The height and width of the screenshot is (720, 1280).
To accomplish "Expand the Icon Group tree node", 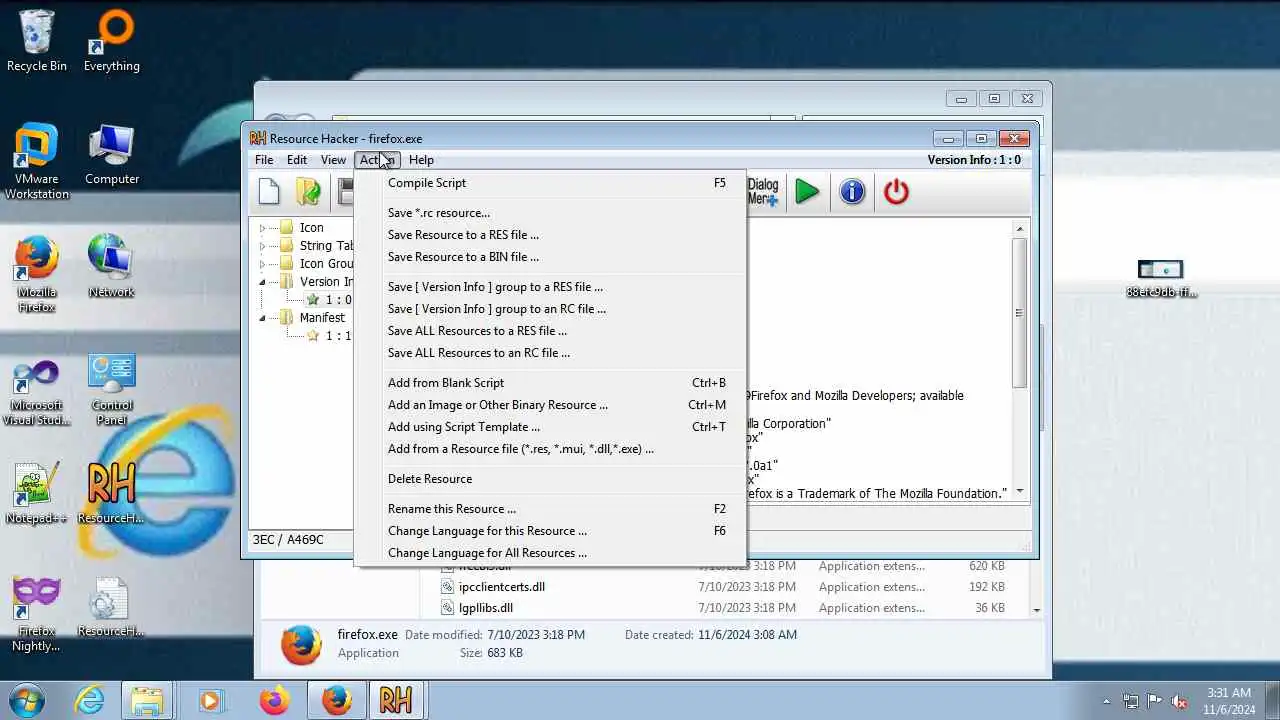I will pyautogui.click(x=263, y=264).
